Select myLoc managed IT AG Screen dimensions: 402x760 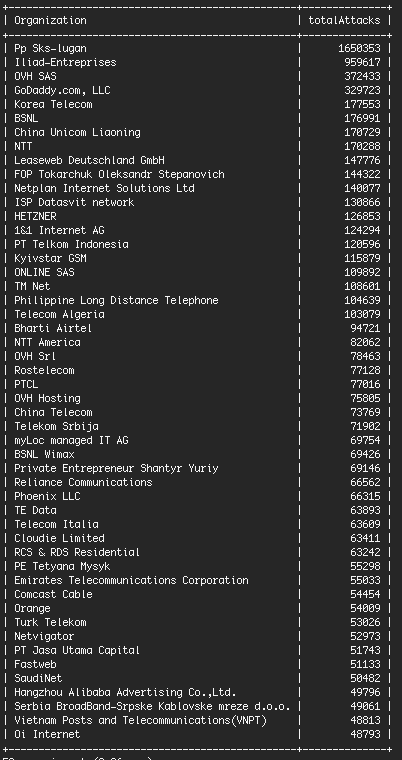pos(71,441)
